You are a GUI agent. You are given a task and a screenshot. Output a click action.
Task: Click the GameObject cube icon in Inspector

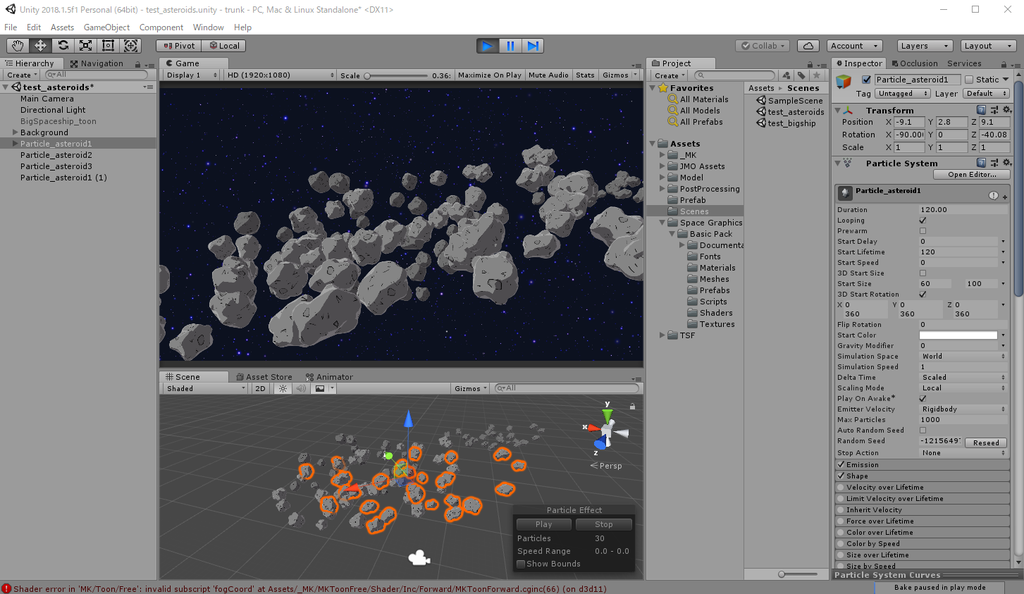click(x=844, y=81)
